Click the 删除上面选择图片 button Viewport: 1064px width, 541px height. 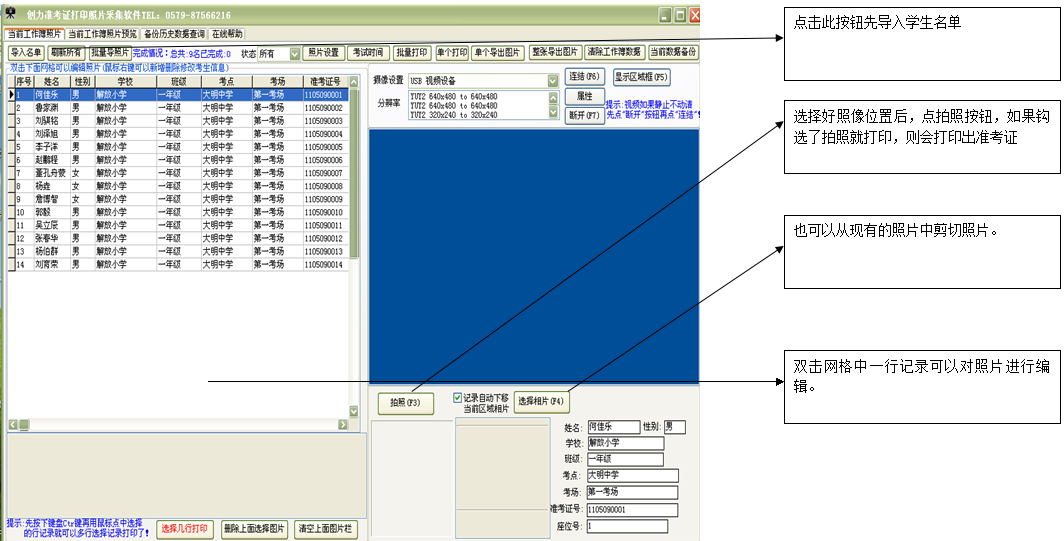tap(254, 529)
